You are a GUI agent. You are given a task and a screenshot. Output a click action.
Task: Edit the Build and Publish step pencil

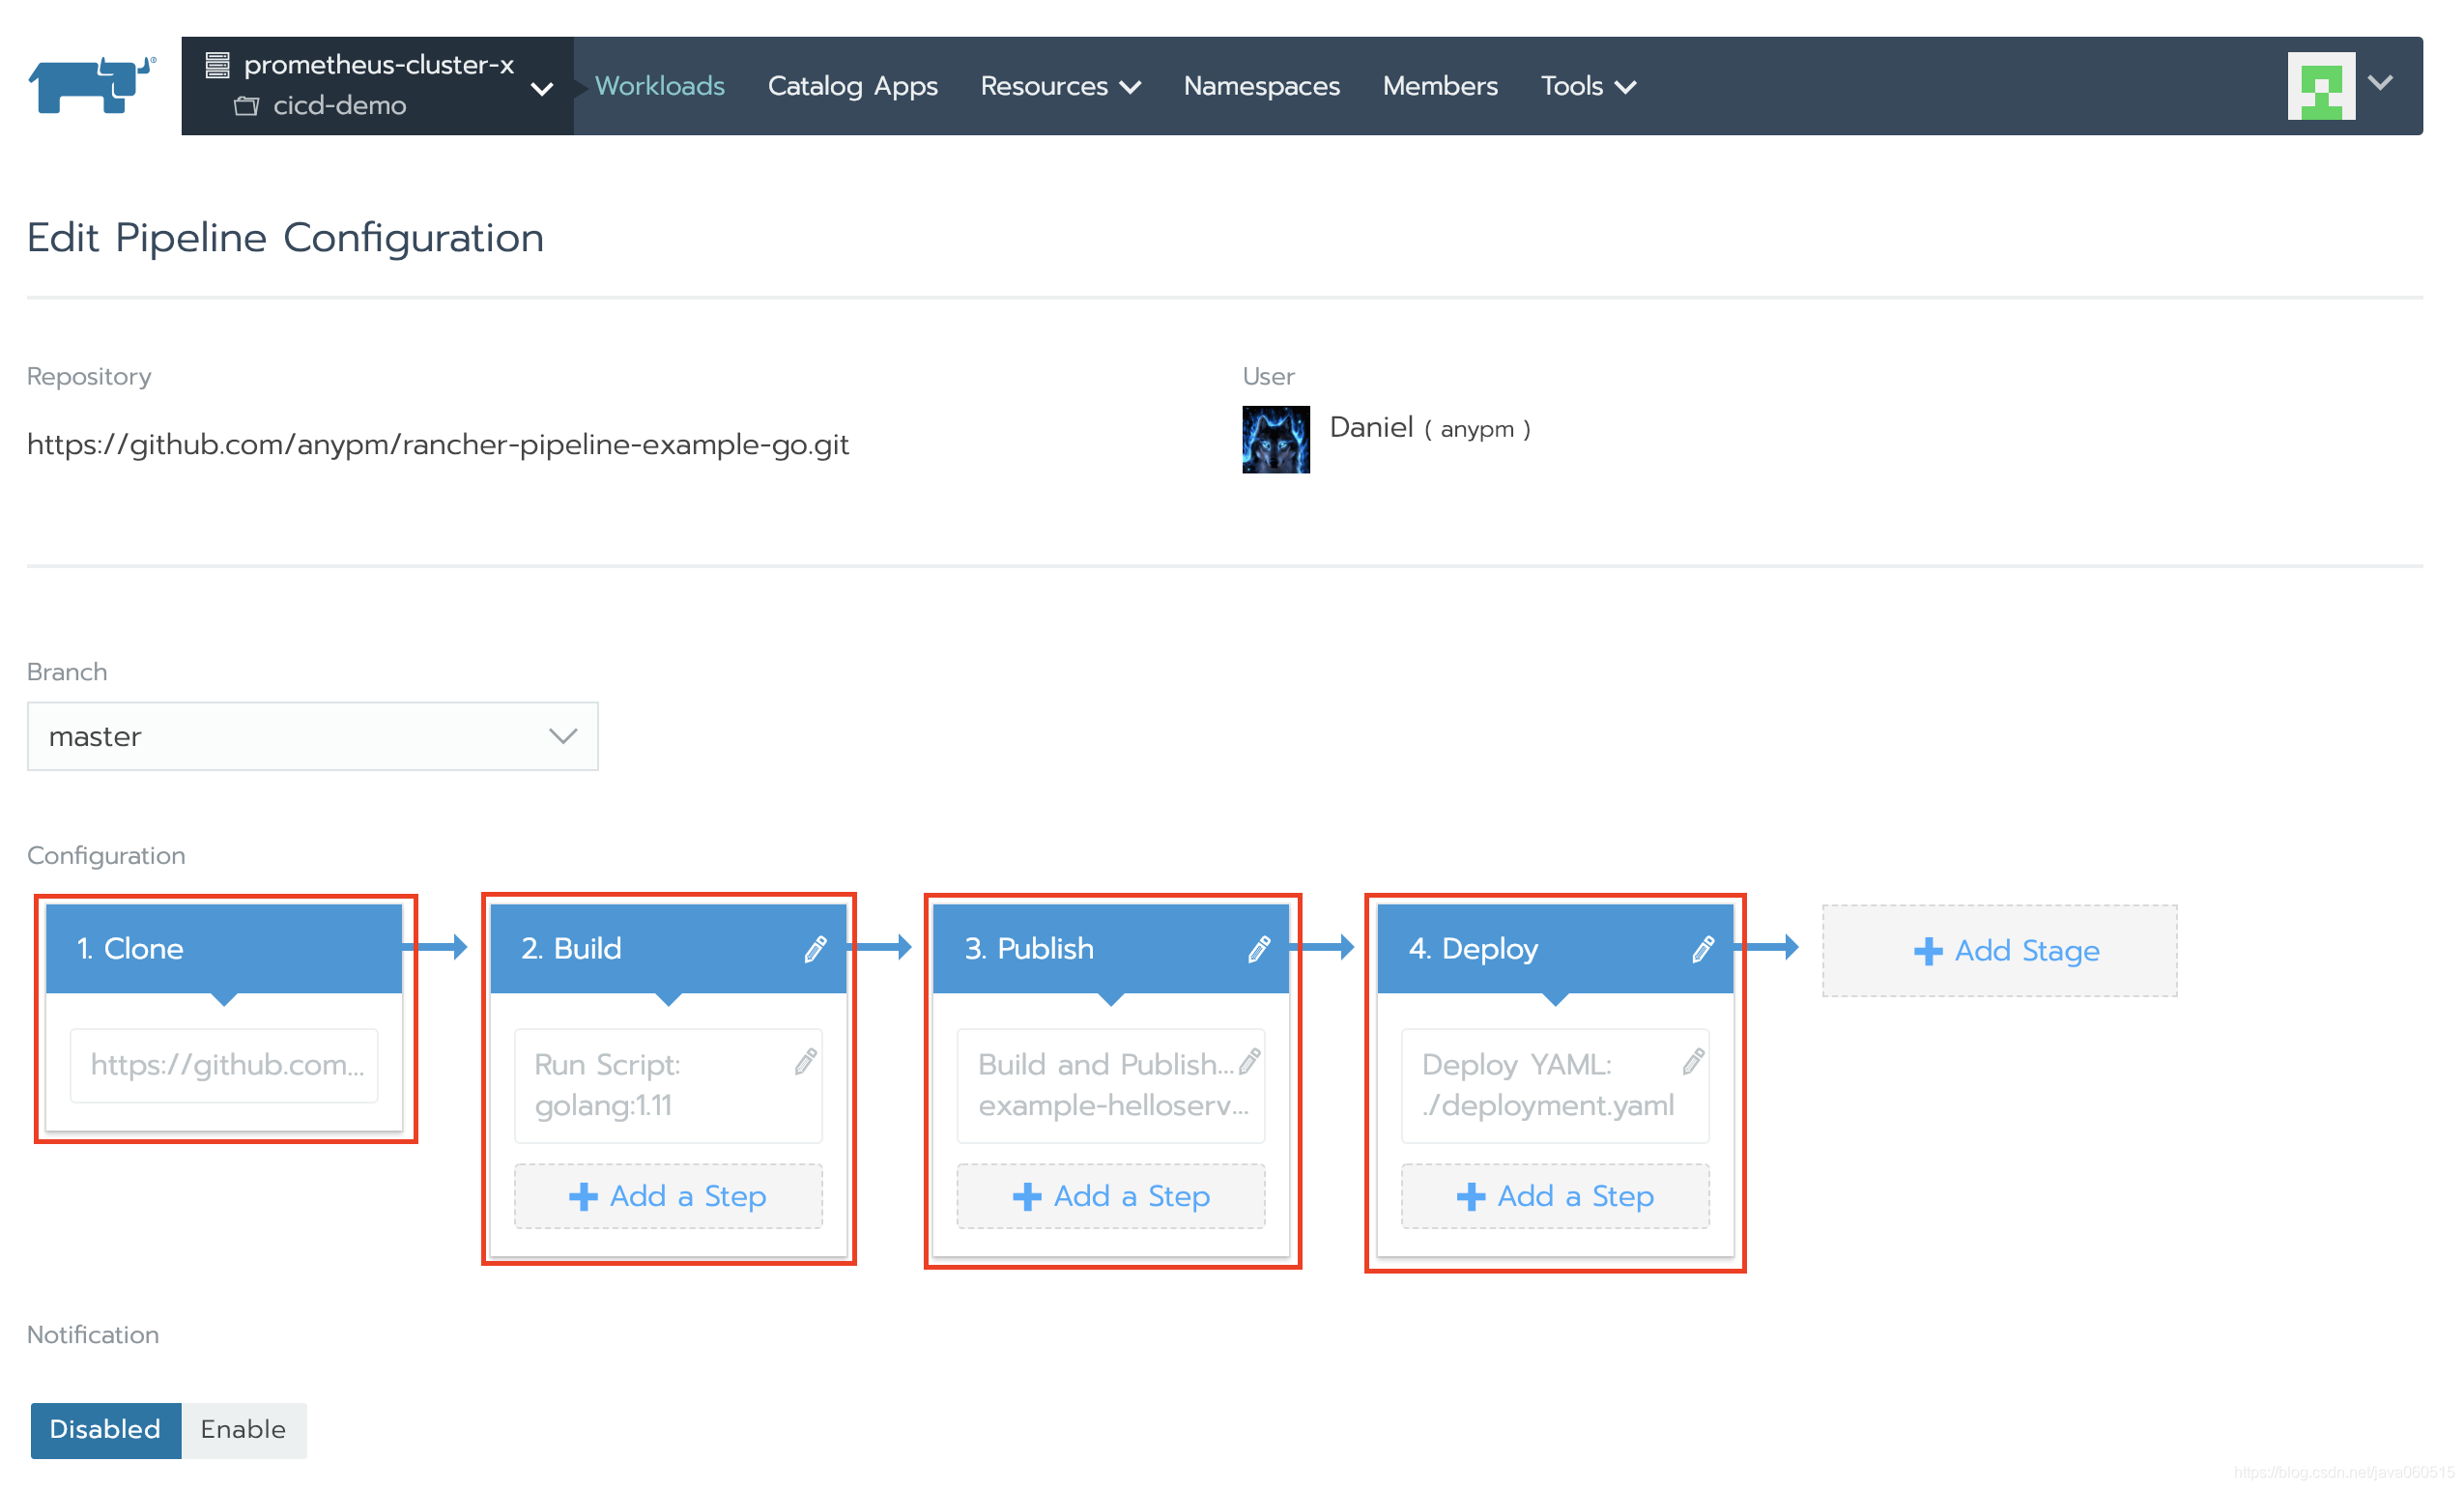coord(1248,1061)
